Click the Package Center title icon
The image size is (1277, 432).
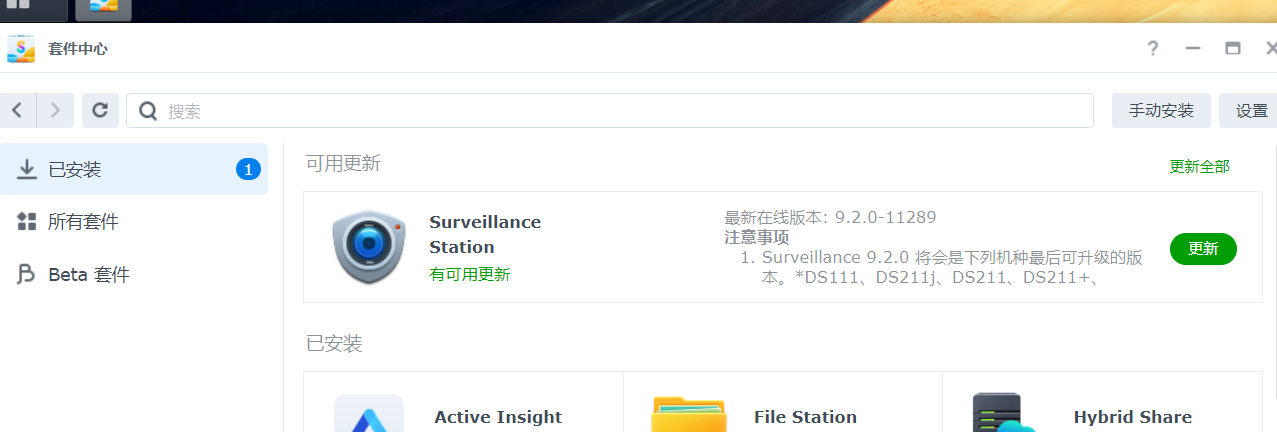[x=21, y=48]
